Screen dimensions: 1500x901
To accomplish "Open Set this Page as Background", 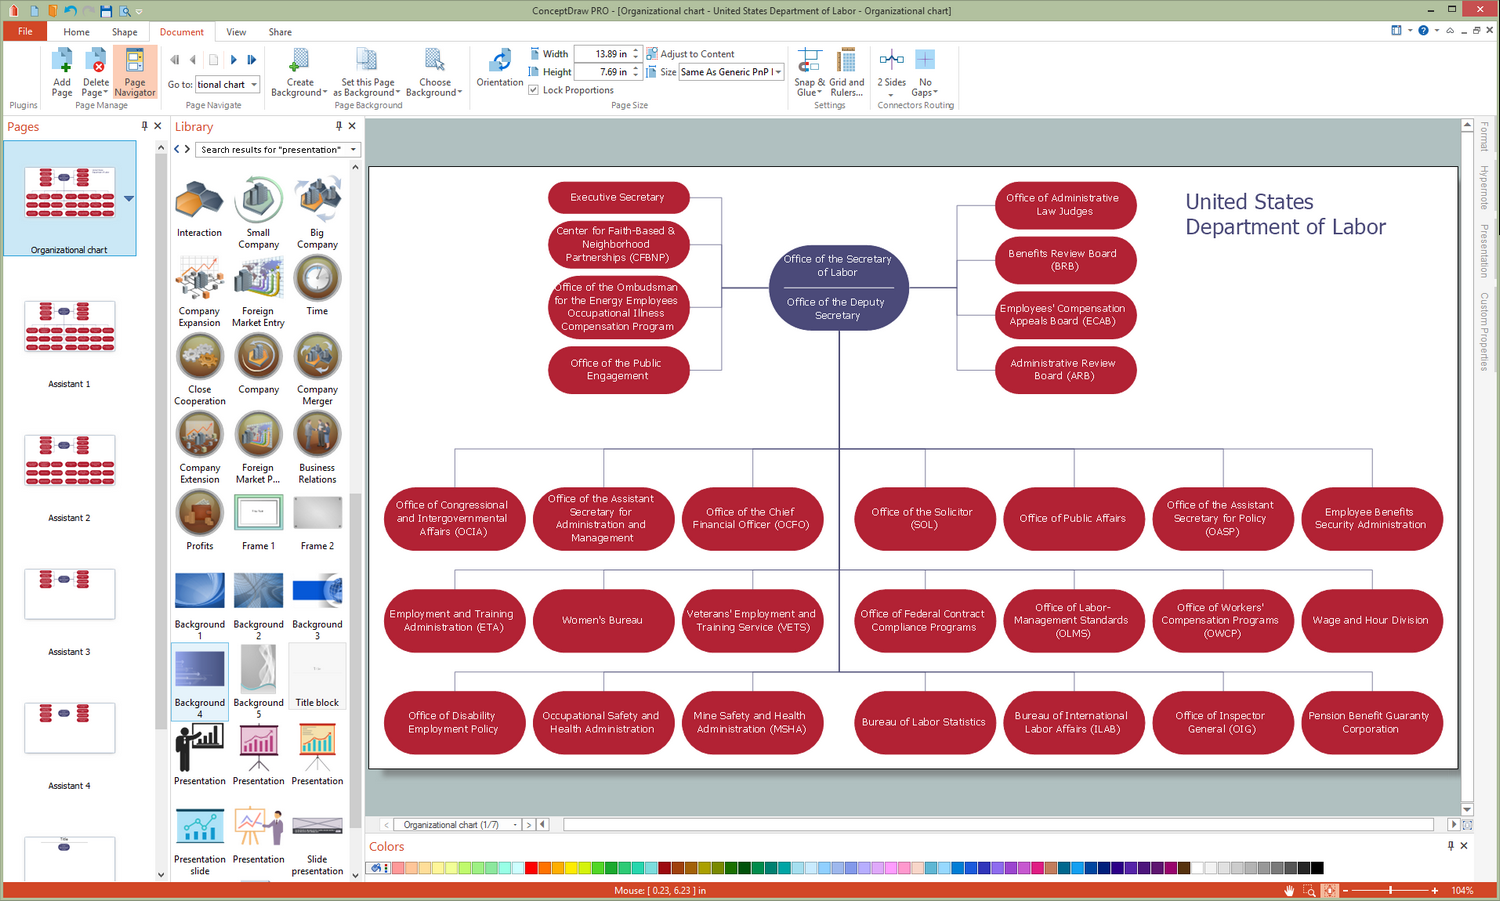I will click(367, 72).
